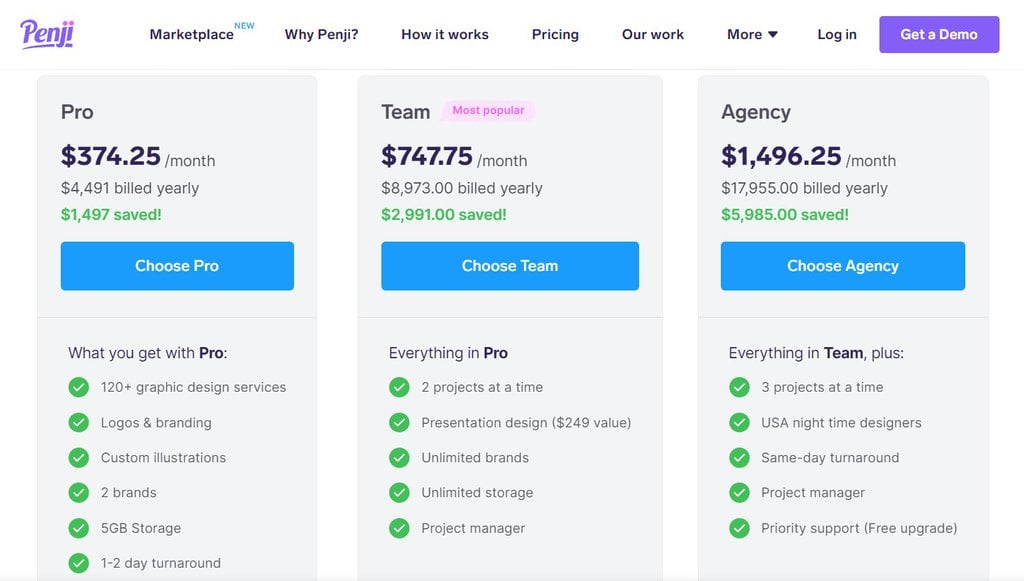Click checkmark beside Unlimited storage
The height and width of the screenshot is (581, 1024).
(x=399, y=492)
